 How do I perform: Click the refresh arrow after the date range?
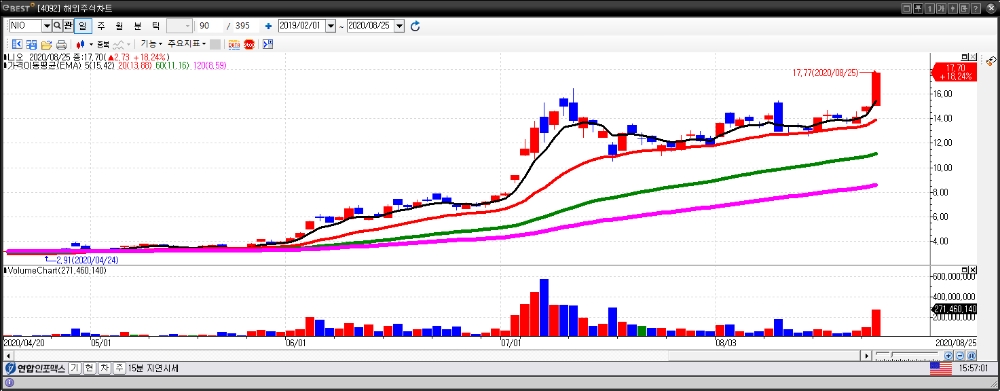(415, 26)
